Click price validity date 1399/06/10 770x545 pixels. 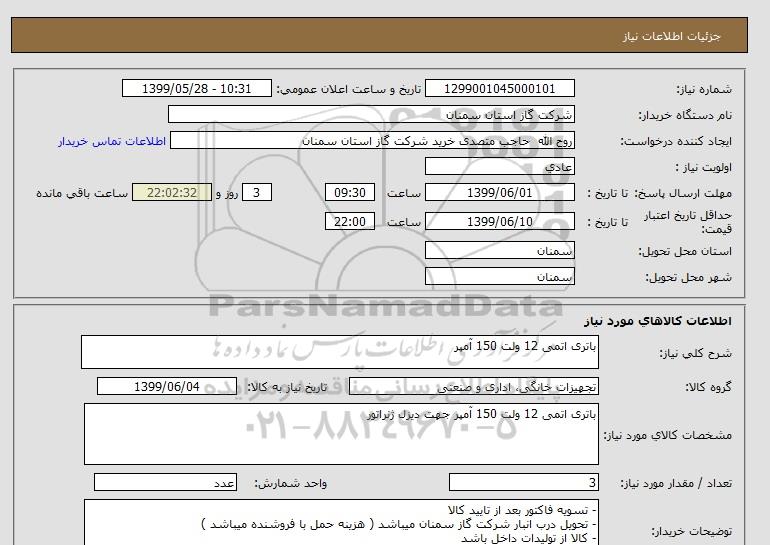click(499, 221)
